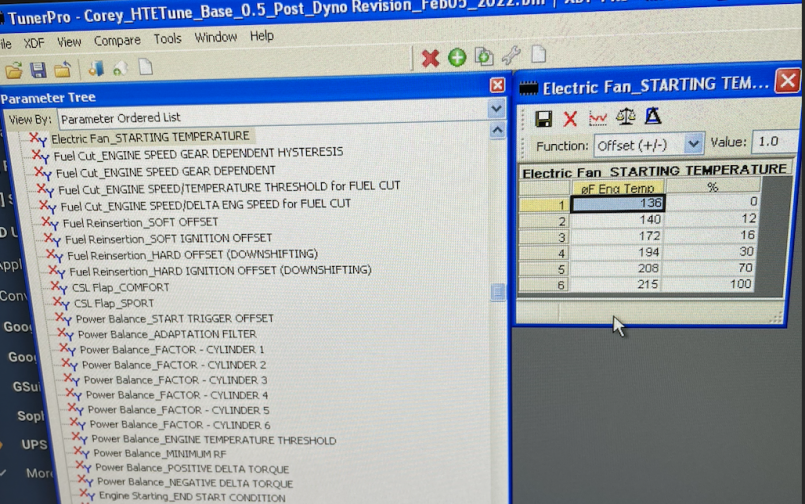This screenshot has width=805, height=504.
Task: Click the balance scales compare icon
Action: (625, 117)
